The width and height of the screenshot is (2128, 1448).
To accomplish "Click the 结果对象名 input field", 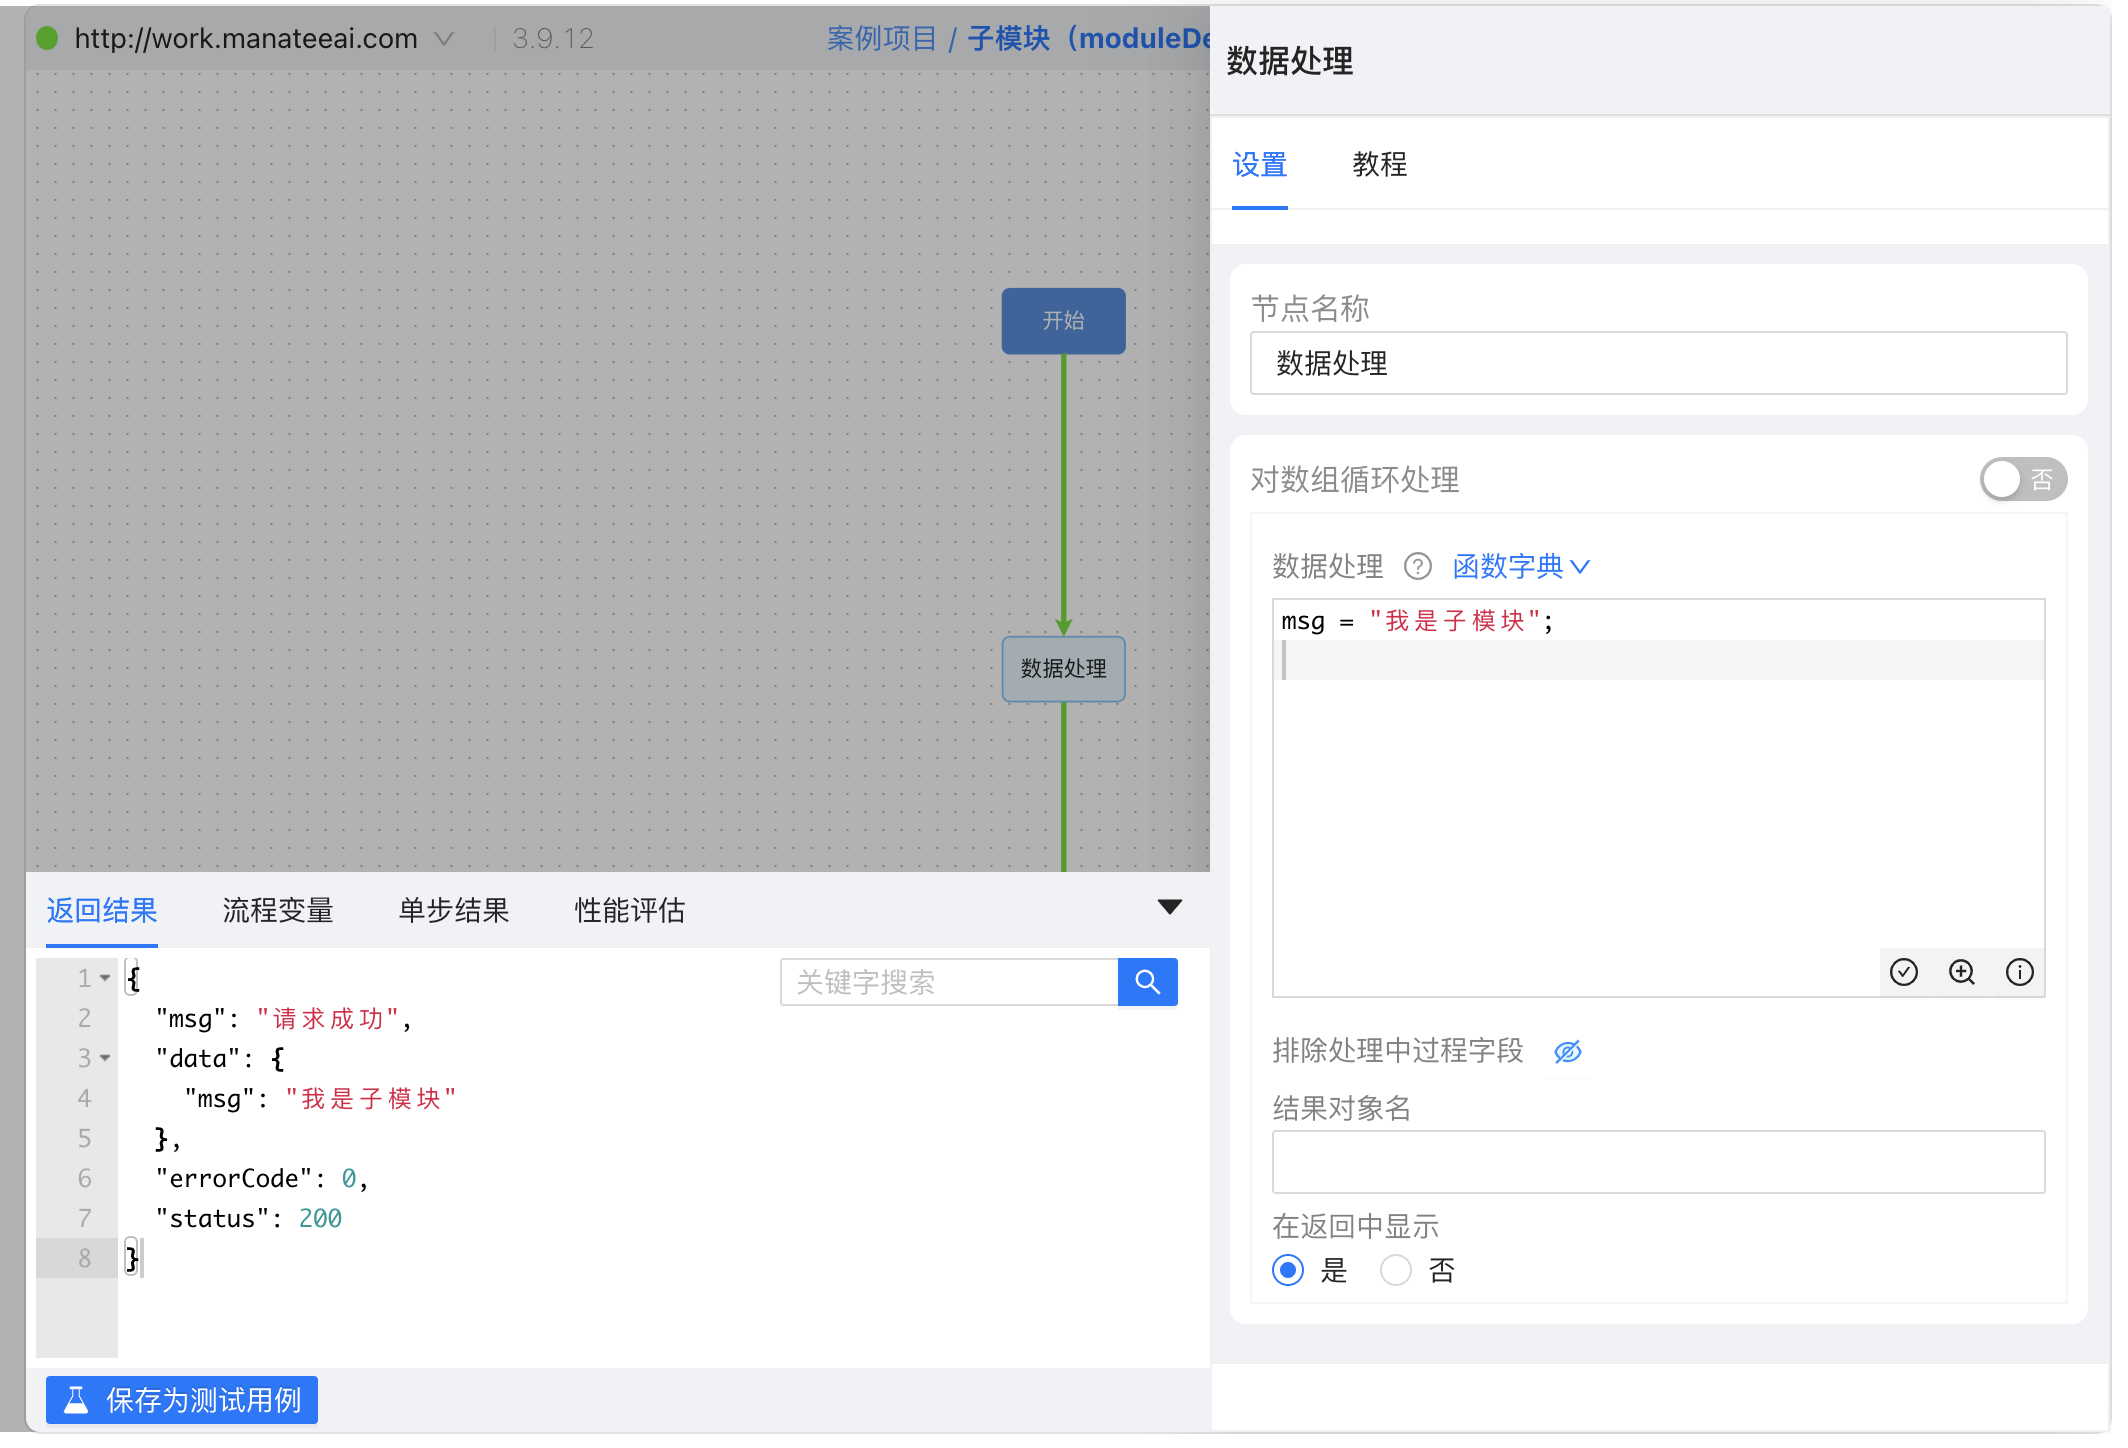I will coord(1659,1162).
